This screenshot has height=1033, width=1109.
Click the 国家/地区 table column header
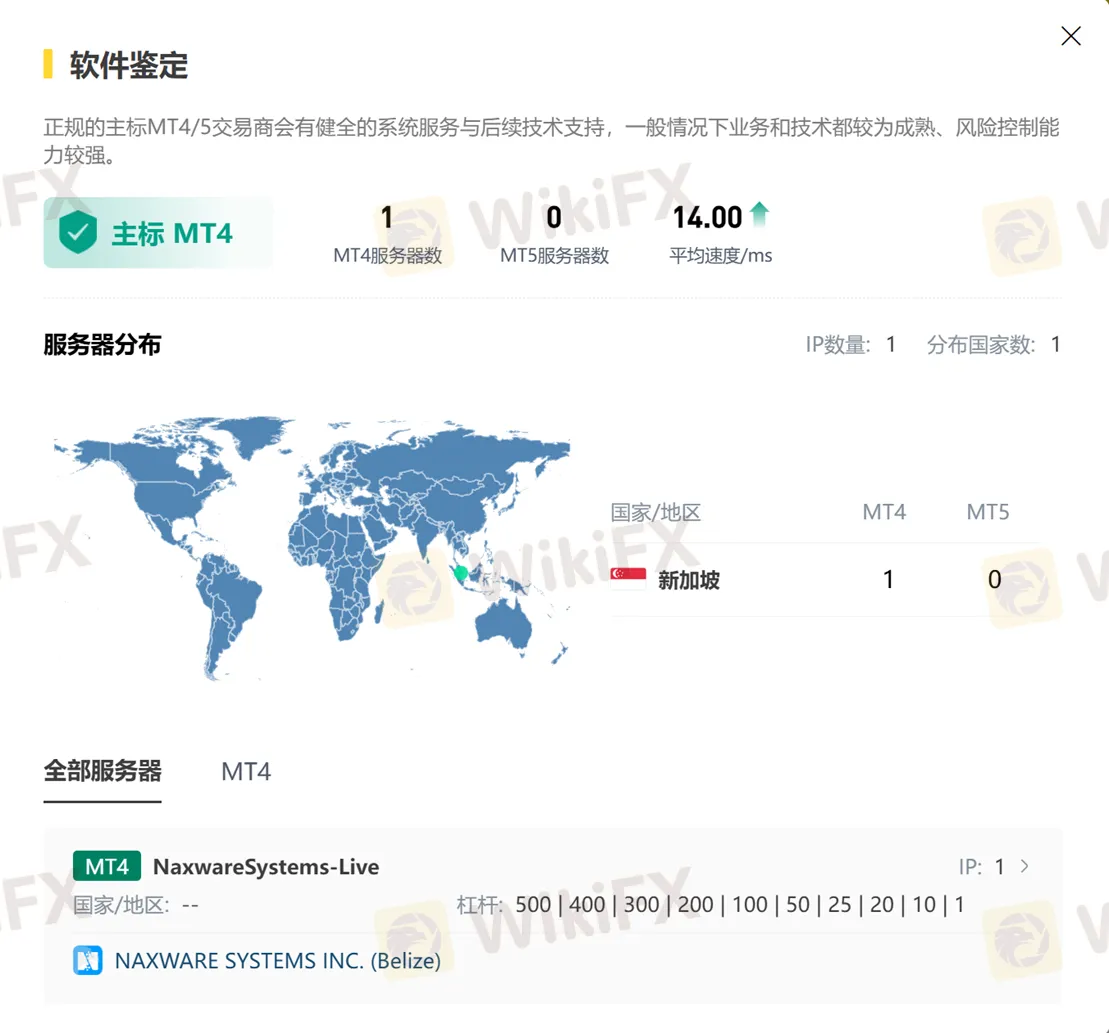click(656, 512)
